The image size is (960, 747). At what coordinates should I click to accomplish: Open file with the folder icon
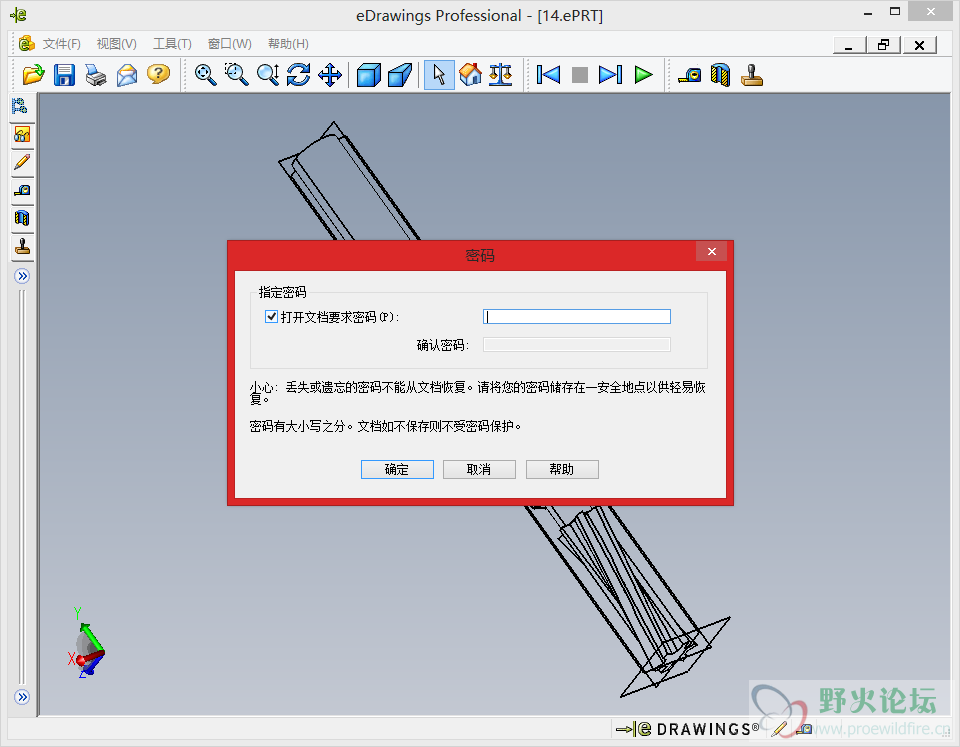pyautogui.click(x=34, y=75)
